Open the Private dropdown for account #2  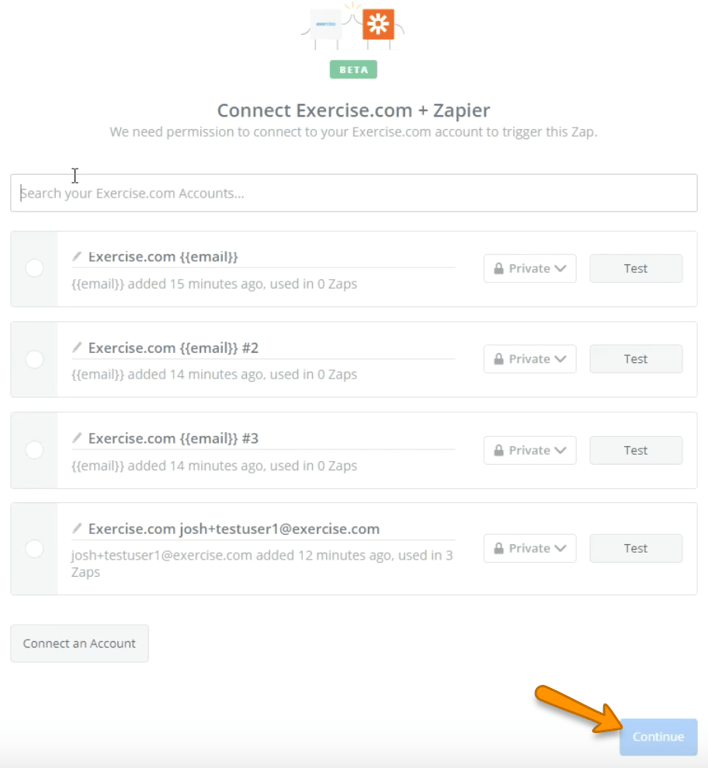coord(530,359)
